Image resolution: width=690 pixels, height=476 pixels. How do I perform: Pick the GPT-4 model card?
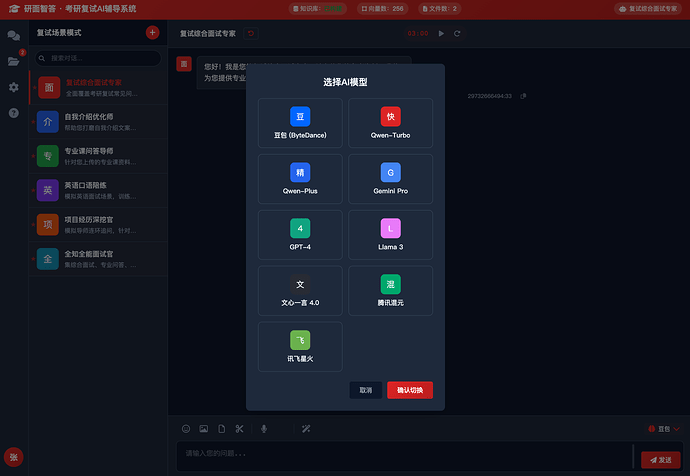pyautogui.click(x=300, y=234)
